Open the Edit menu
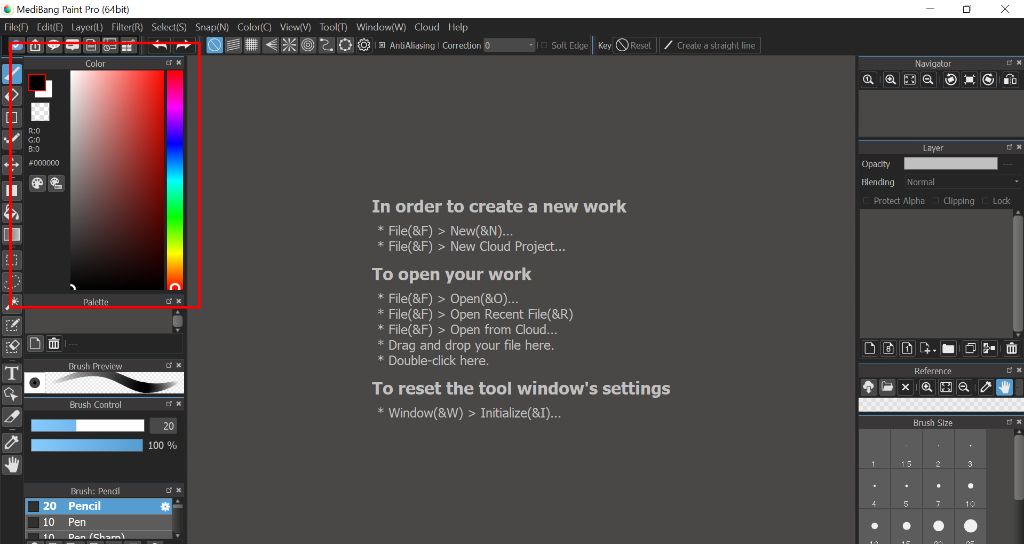The width and height of the screenshot is (1024, 544). 50,27
